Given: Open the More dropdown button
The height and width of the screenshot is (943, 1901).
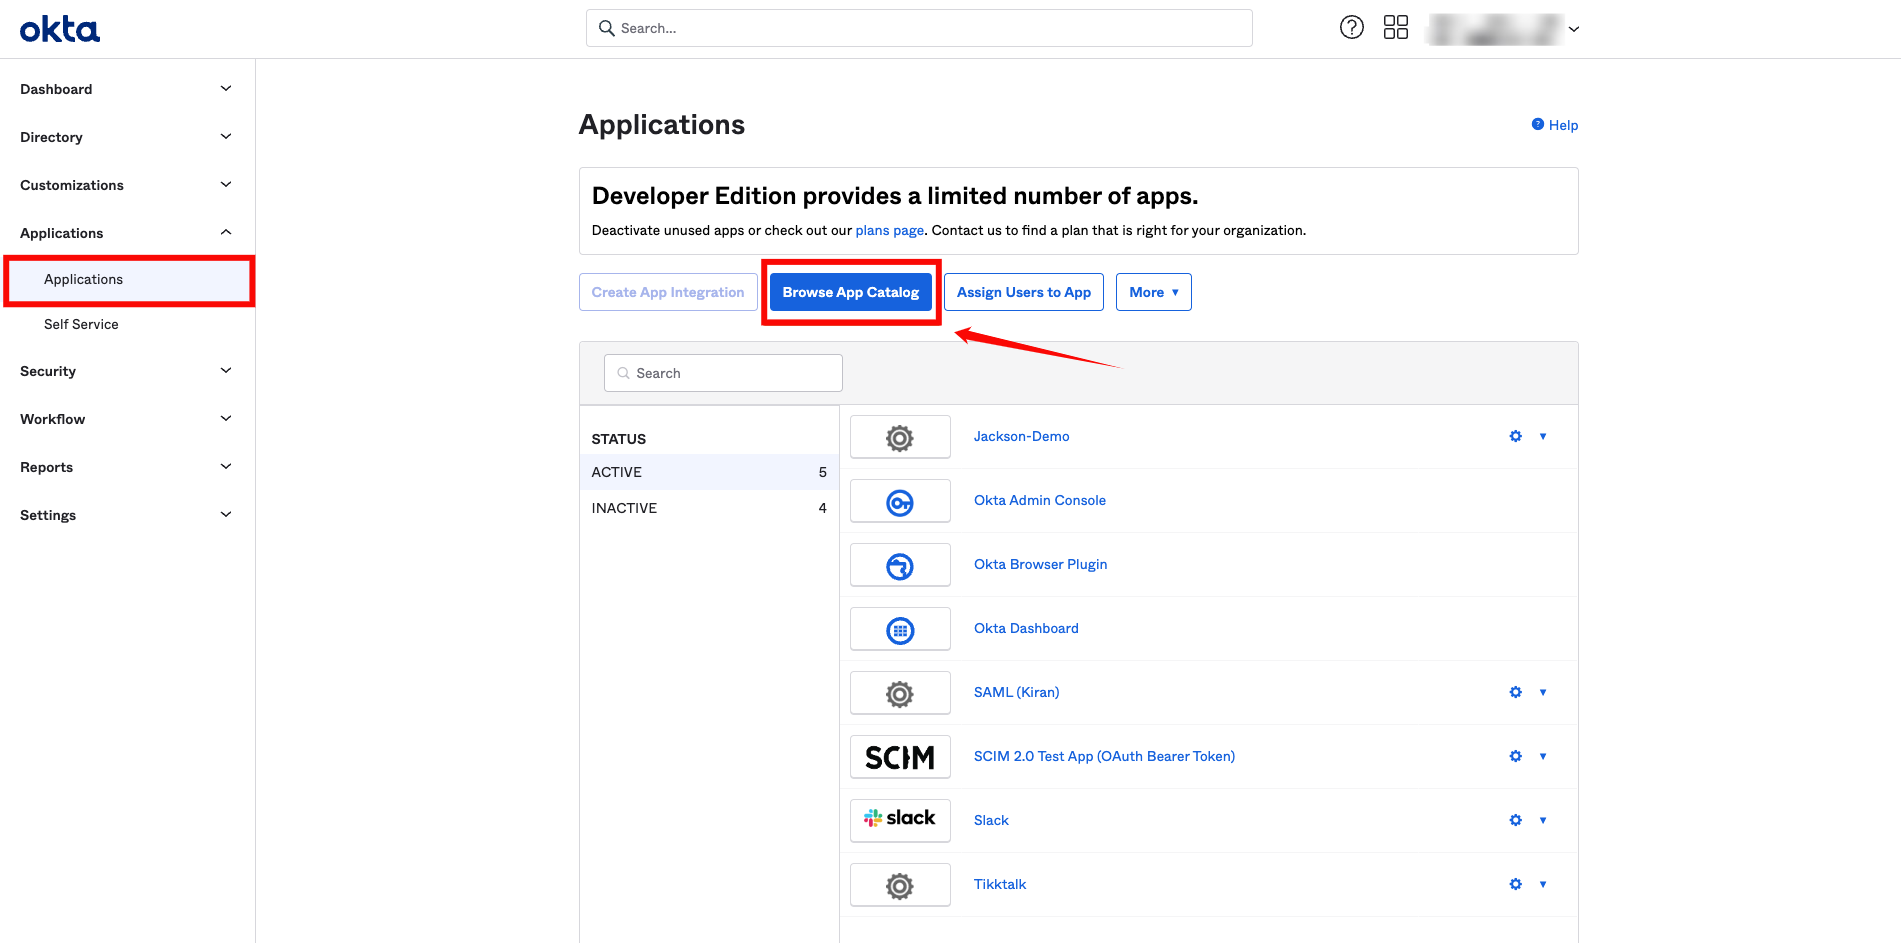Looking at the screenshot, I should [1153, 292].
